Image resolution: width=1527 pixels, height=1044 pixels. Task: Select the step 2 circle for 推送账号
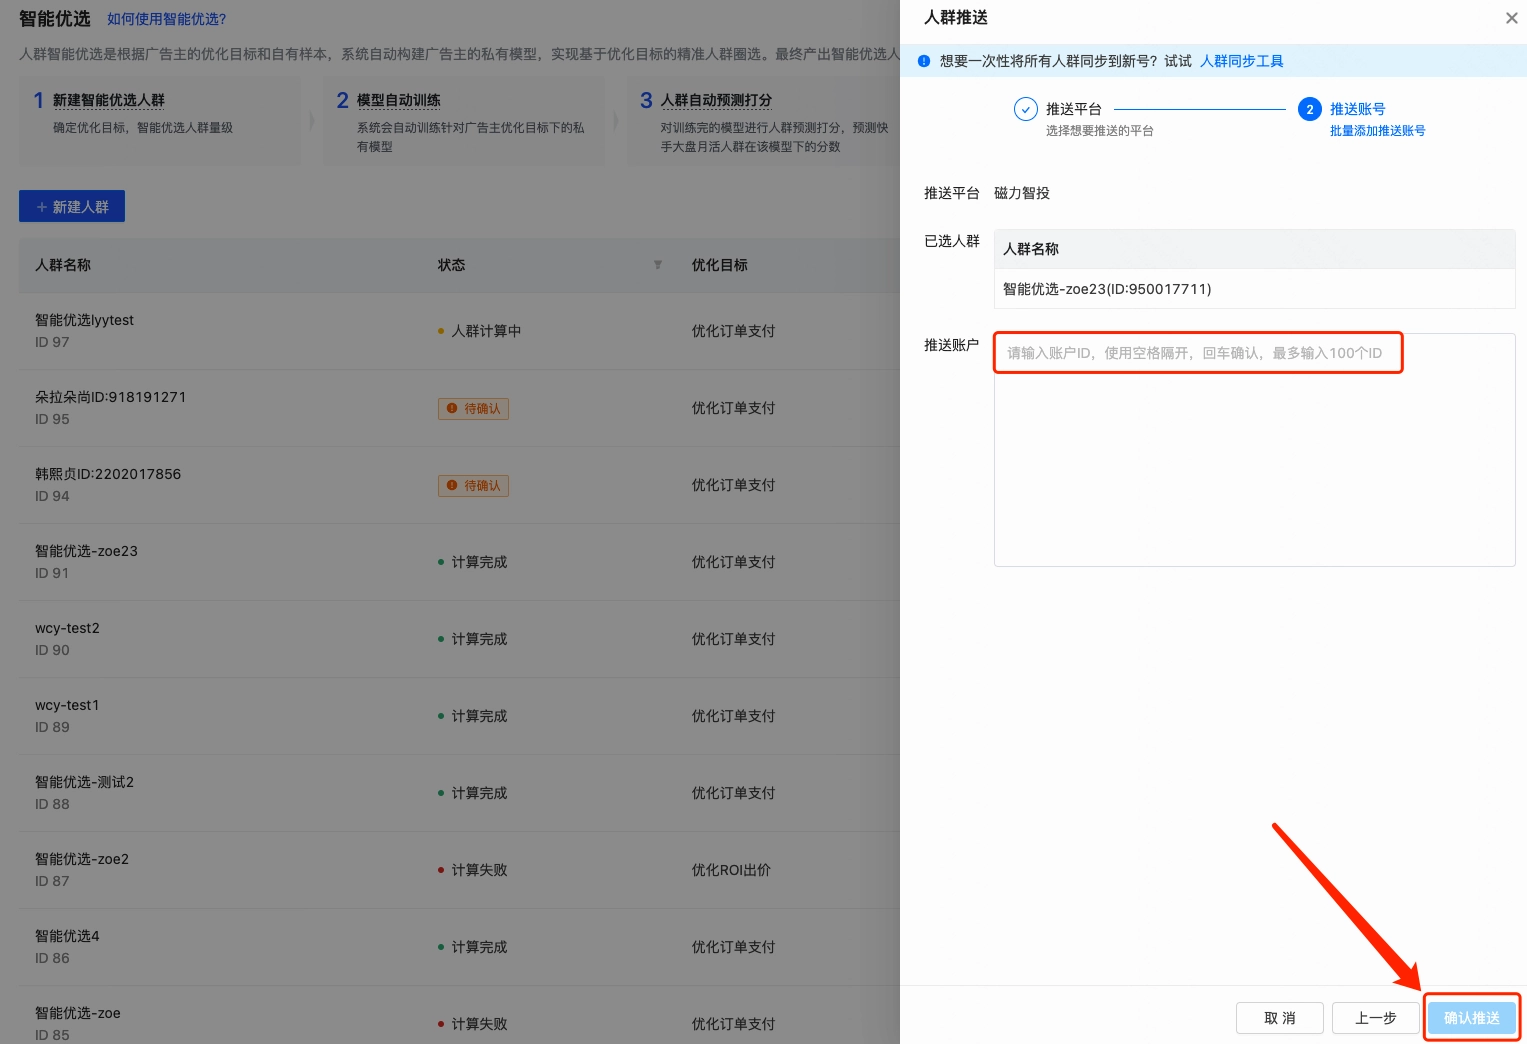(1310, 109)
